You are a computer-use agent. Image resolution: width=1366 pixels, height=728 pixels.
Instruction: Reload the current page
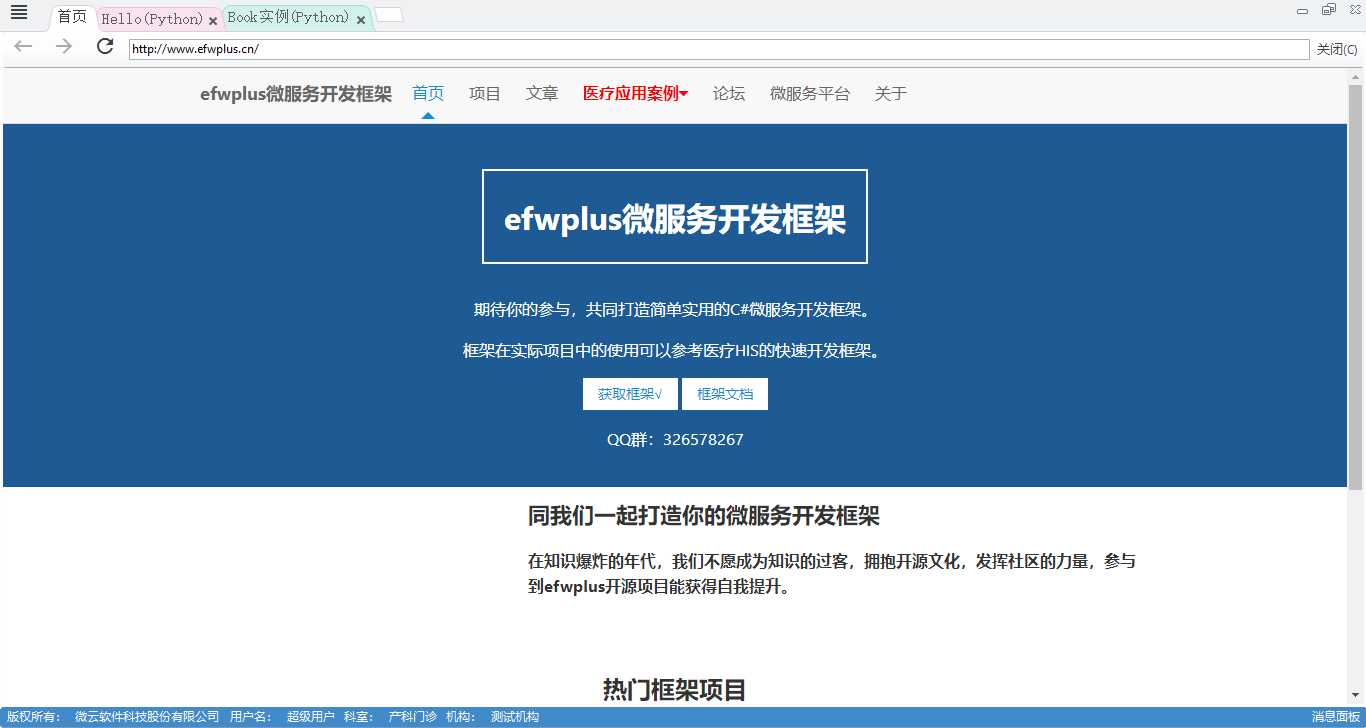click(103, 47)
